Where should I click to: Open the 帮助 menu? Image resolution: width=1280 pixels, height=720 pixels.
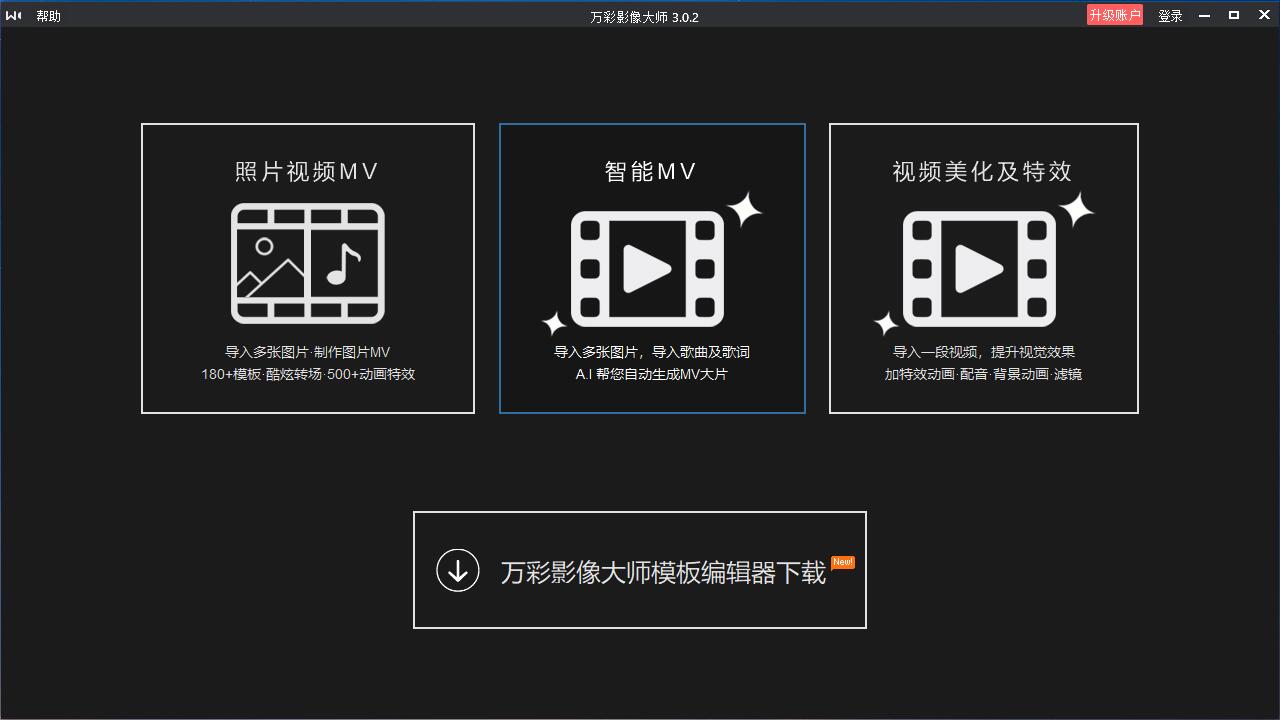coord(48,16)
